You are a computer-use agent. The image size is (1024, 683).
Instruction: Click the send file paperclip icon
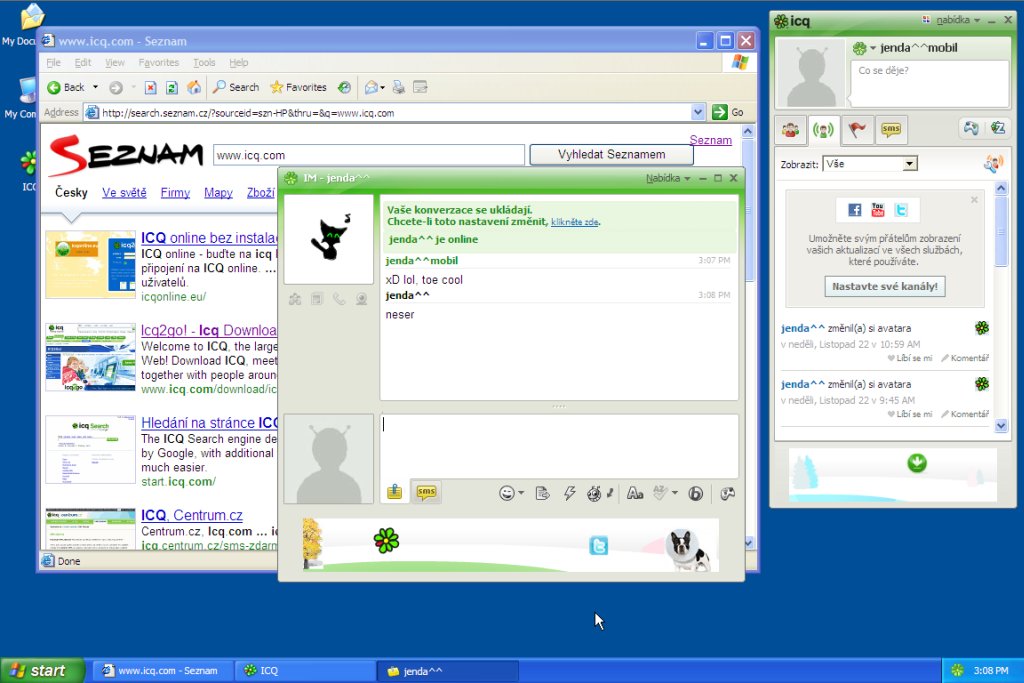(394, 492)
